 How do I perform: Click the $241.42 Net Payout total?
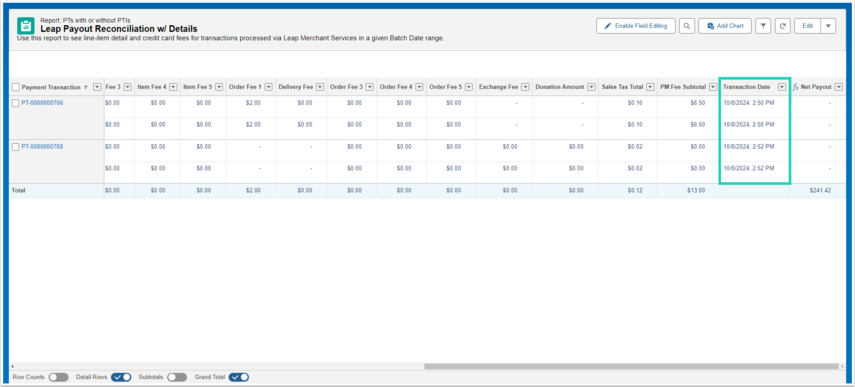pyautogui.click(x=821, y=191)
